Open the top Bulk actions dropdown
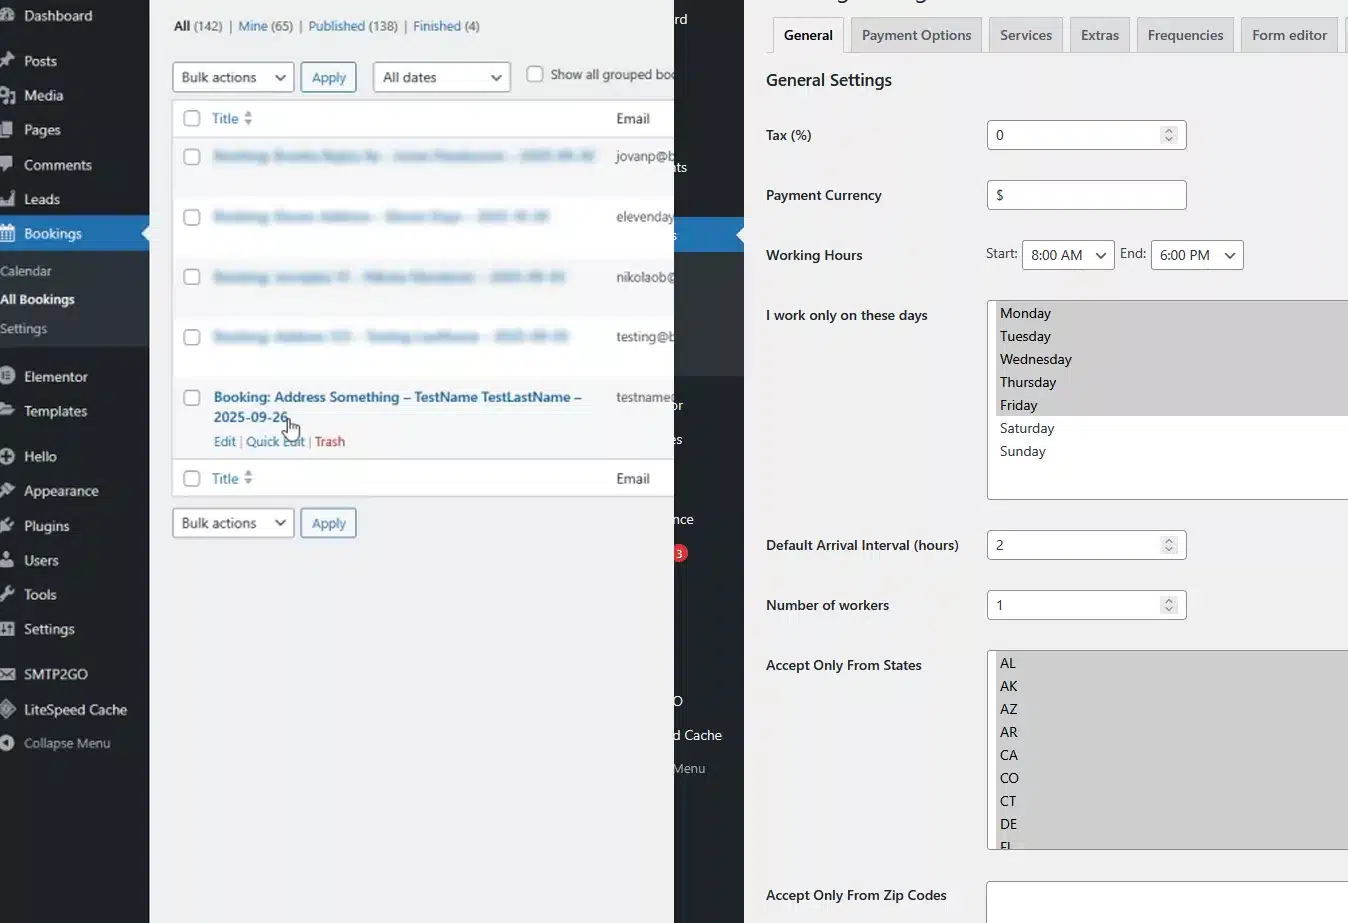1348x923 pixels. [233, 77]
